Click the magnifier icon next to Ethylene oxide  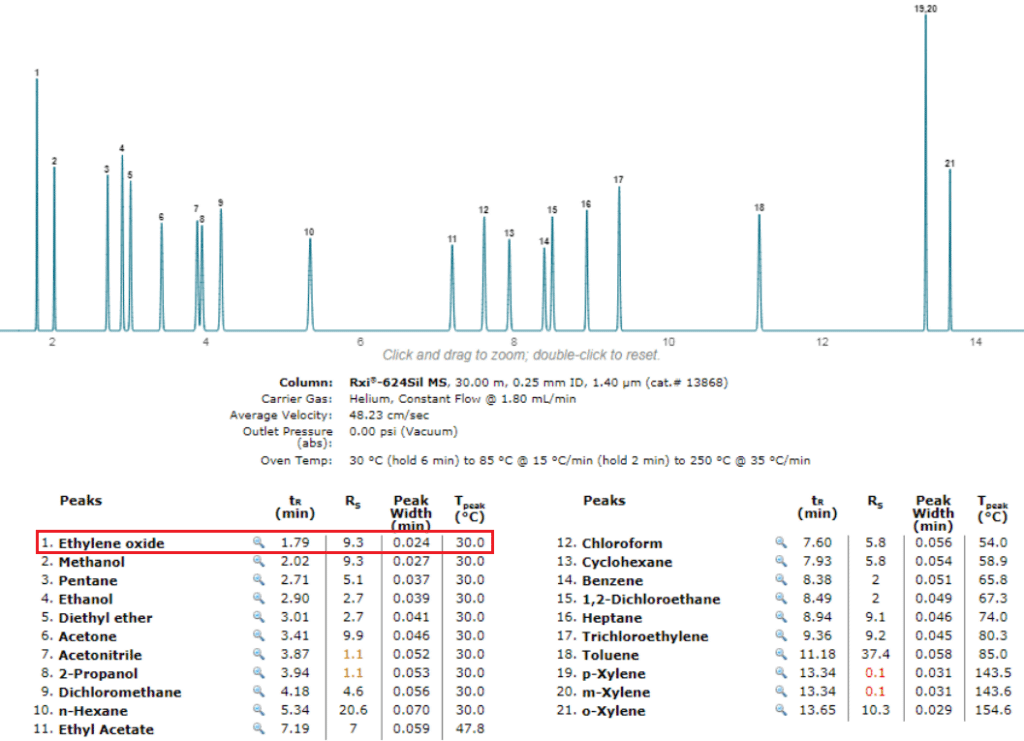[258, 543]
